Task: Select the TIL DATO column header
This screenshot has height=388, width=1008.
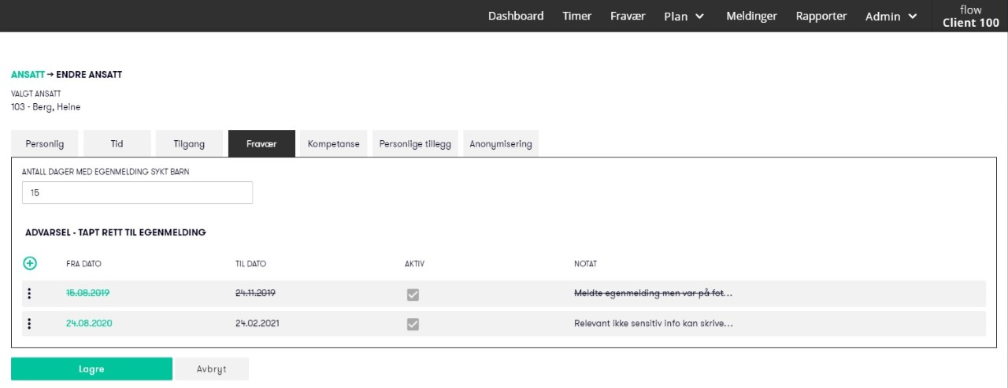Action: (251, 263)
